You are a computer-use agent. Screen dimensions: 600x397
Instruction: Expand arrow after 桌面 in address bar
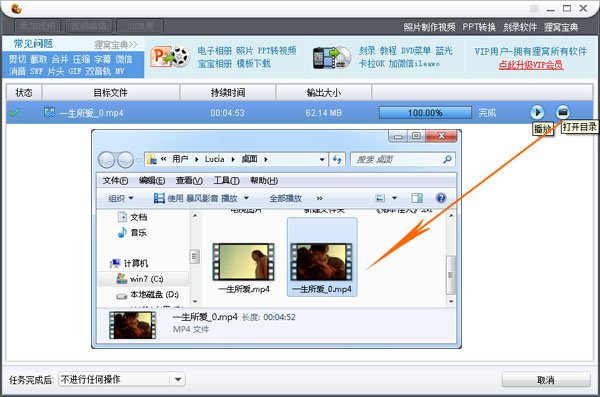tap(266, 159)
